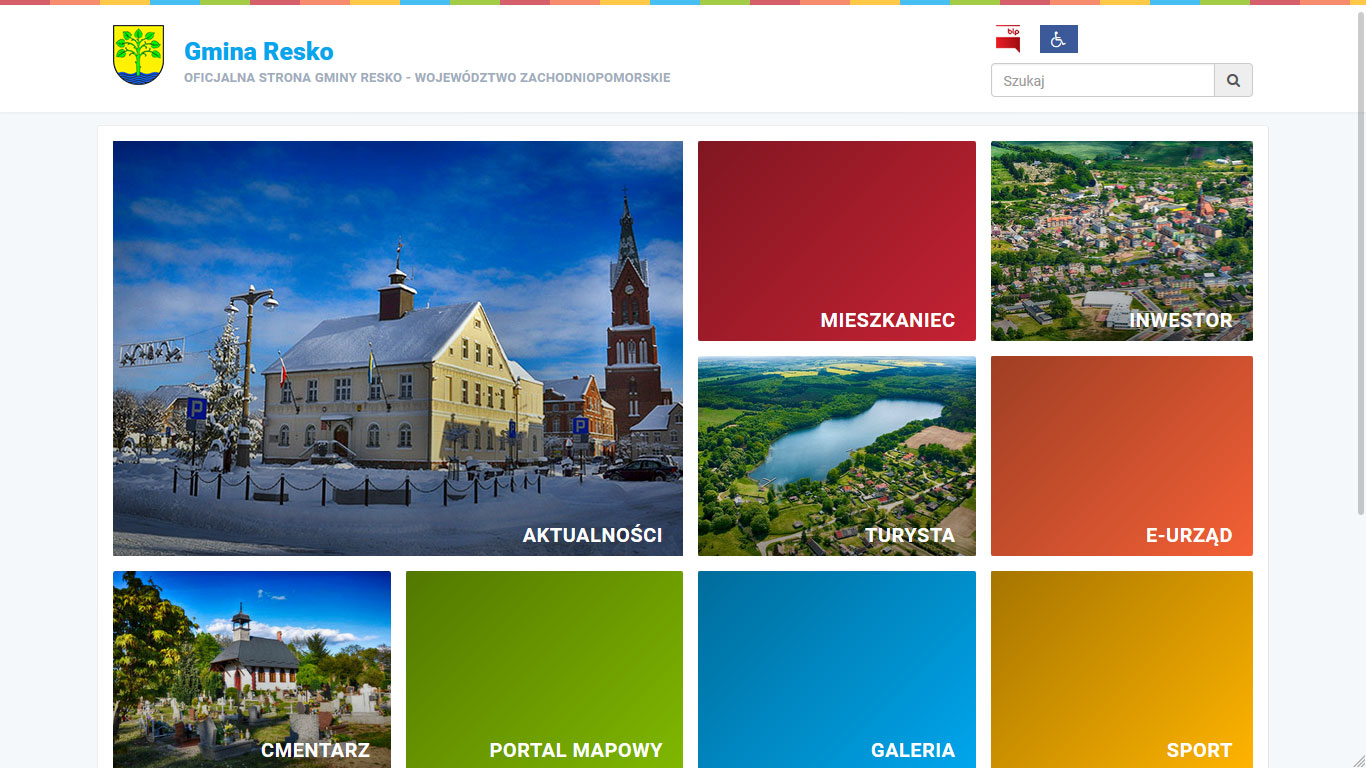This screenshot has width=1366, height=768.
Task: Click the Gmina Resko coat of arms logo
Action: [138, 55]
